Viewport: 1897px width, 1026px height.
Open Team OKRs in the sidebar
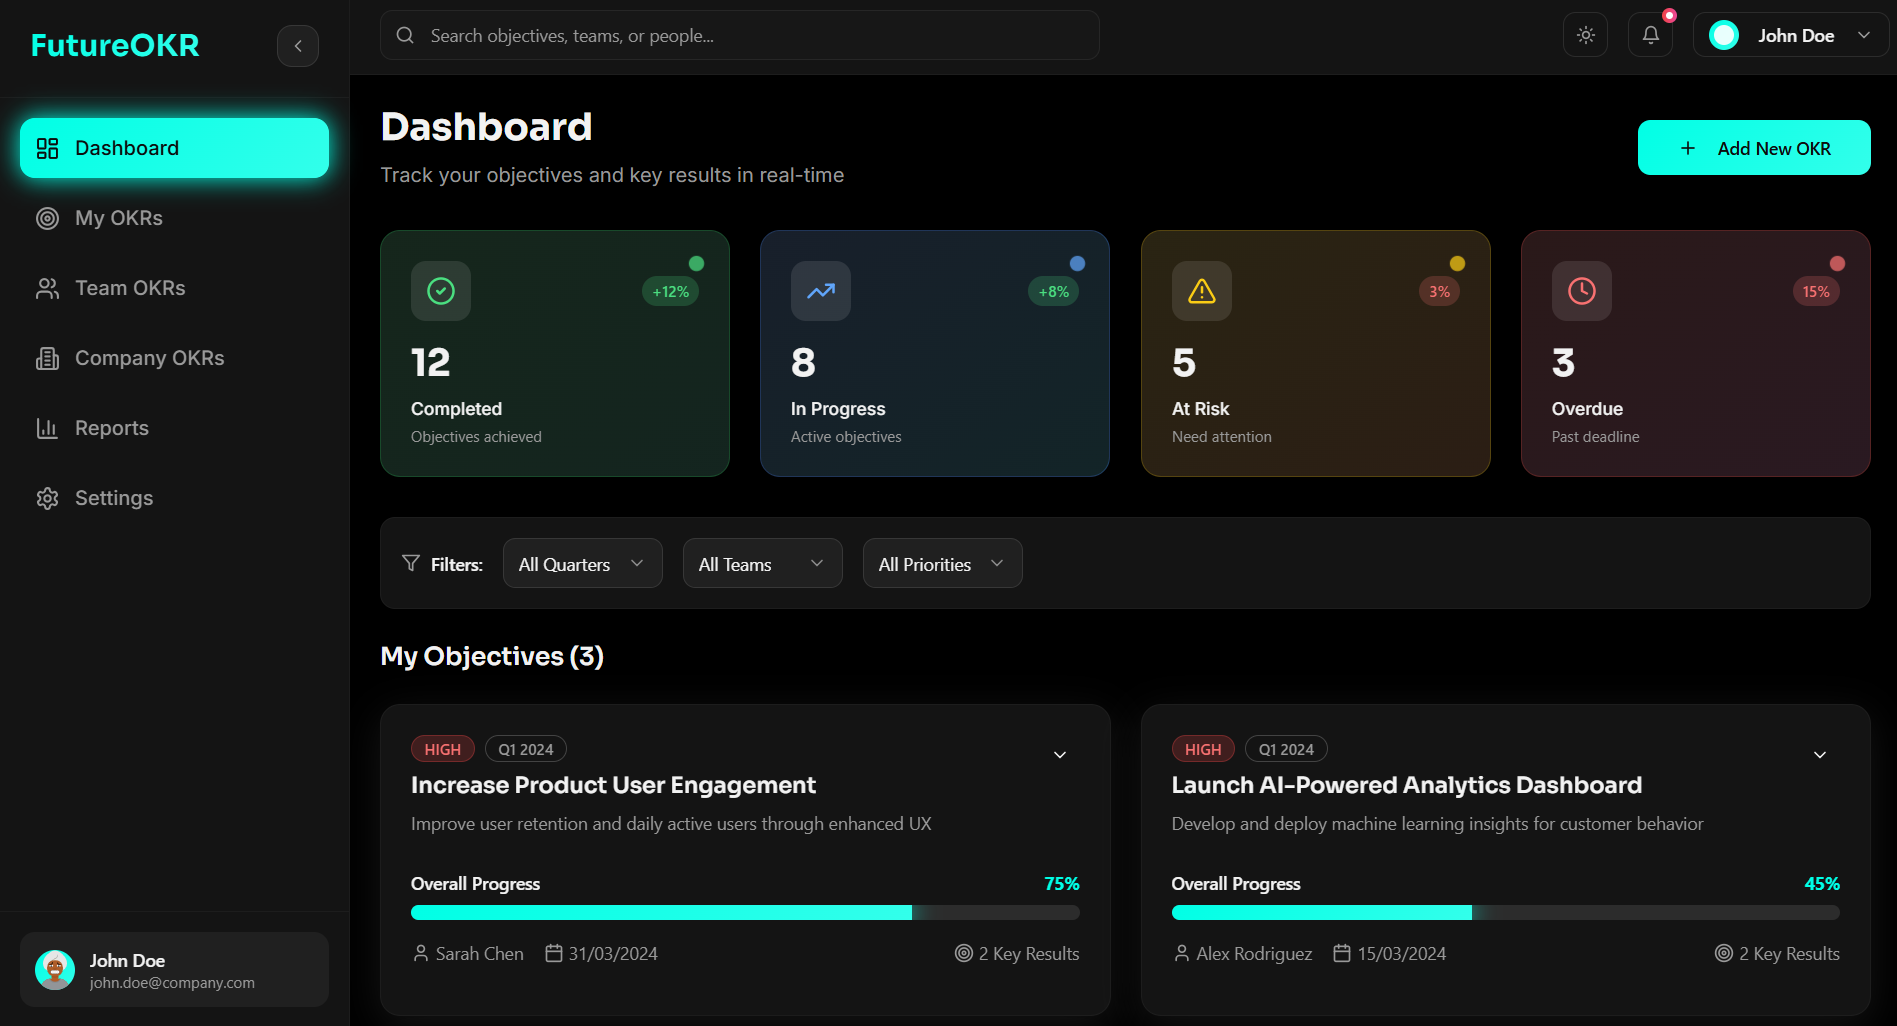(174, 288)
